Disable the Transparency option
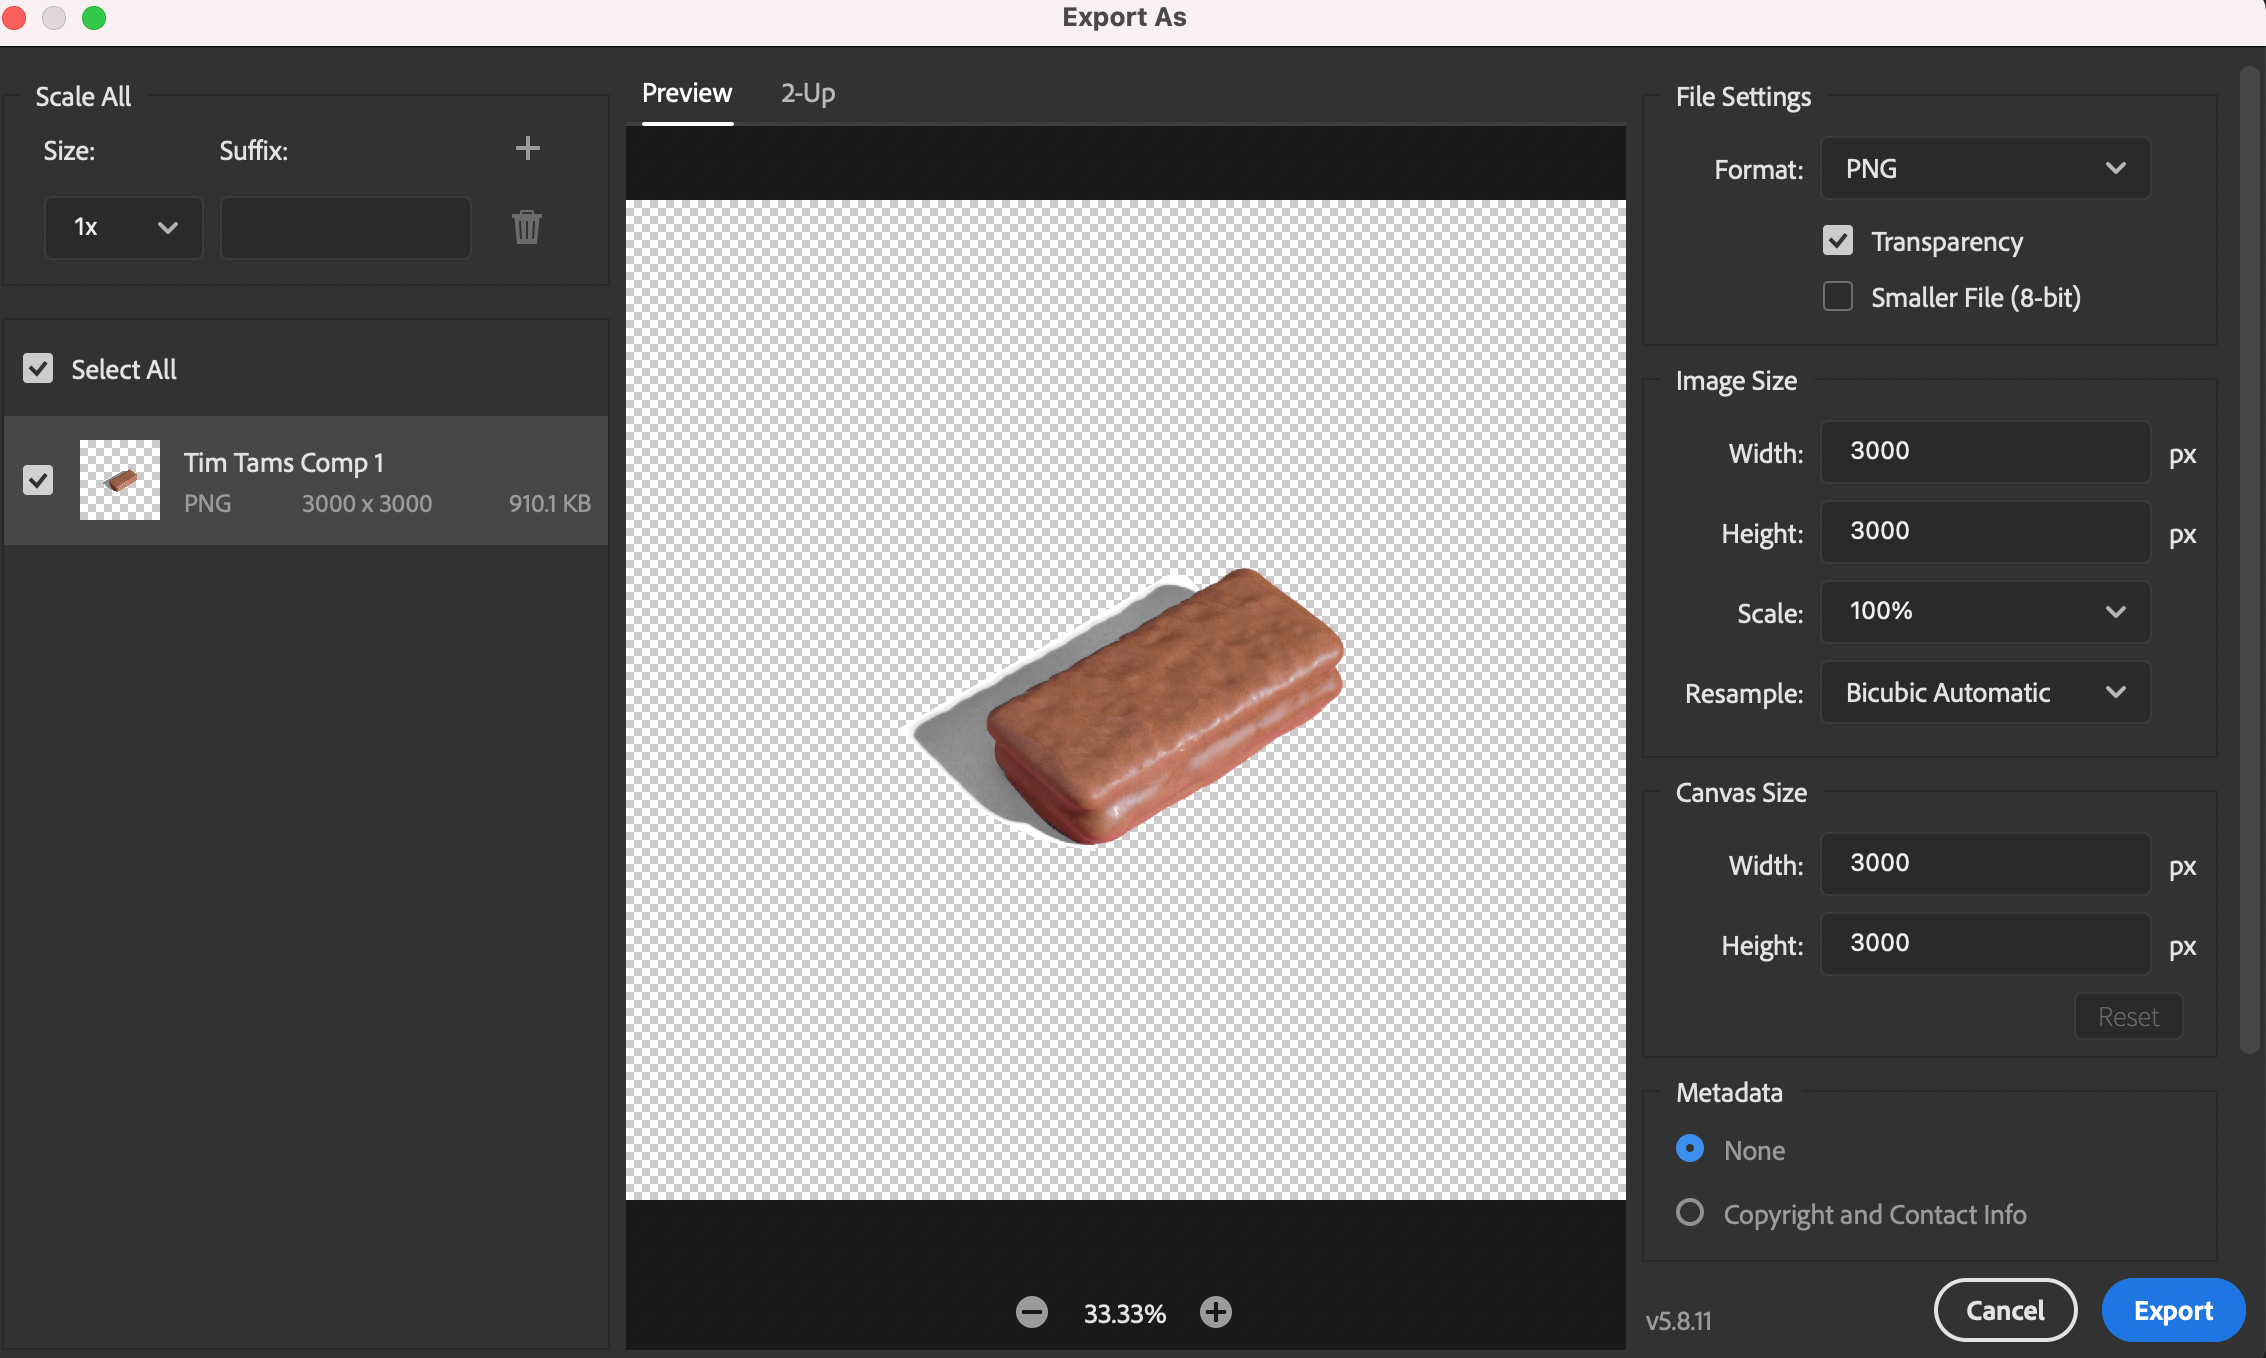This screenshot has width=2266, height=1358. pyautogui.click(x=1837, y=240)
